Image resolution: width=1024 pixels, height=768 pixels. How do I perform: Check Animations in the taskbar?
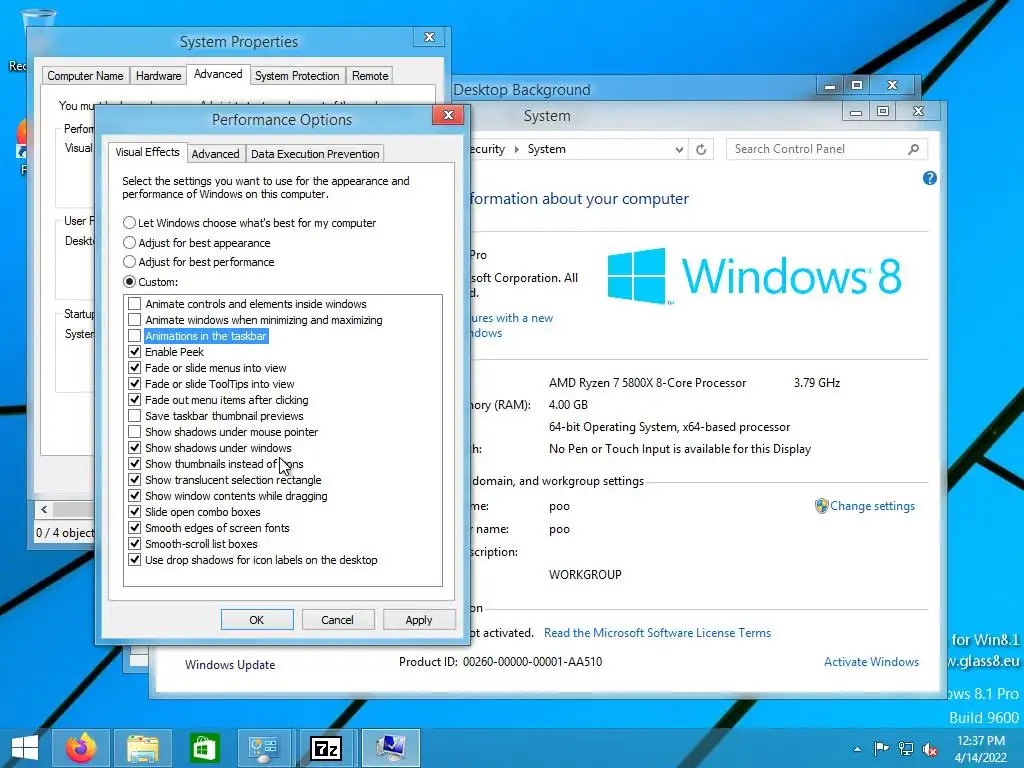point(135,336)
